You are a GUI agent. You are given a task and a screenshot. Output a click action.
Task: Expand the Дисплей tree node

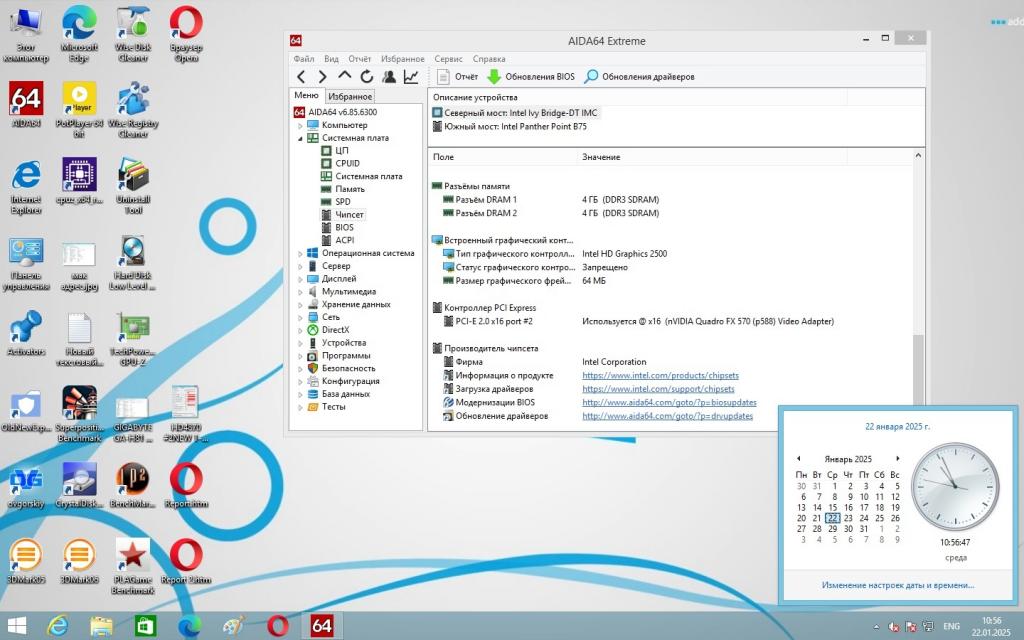[300, 279]
